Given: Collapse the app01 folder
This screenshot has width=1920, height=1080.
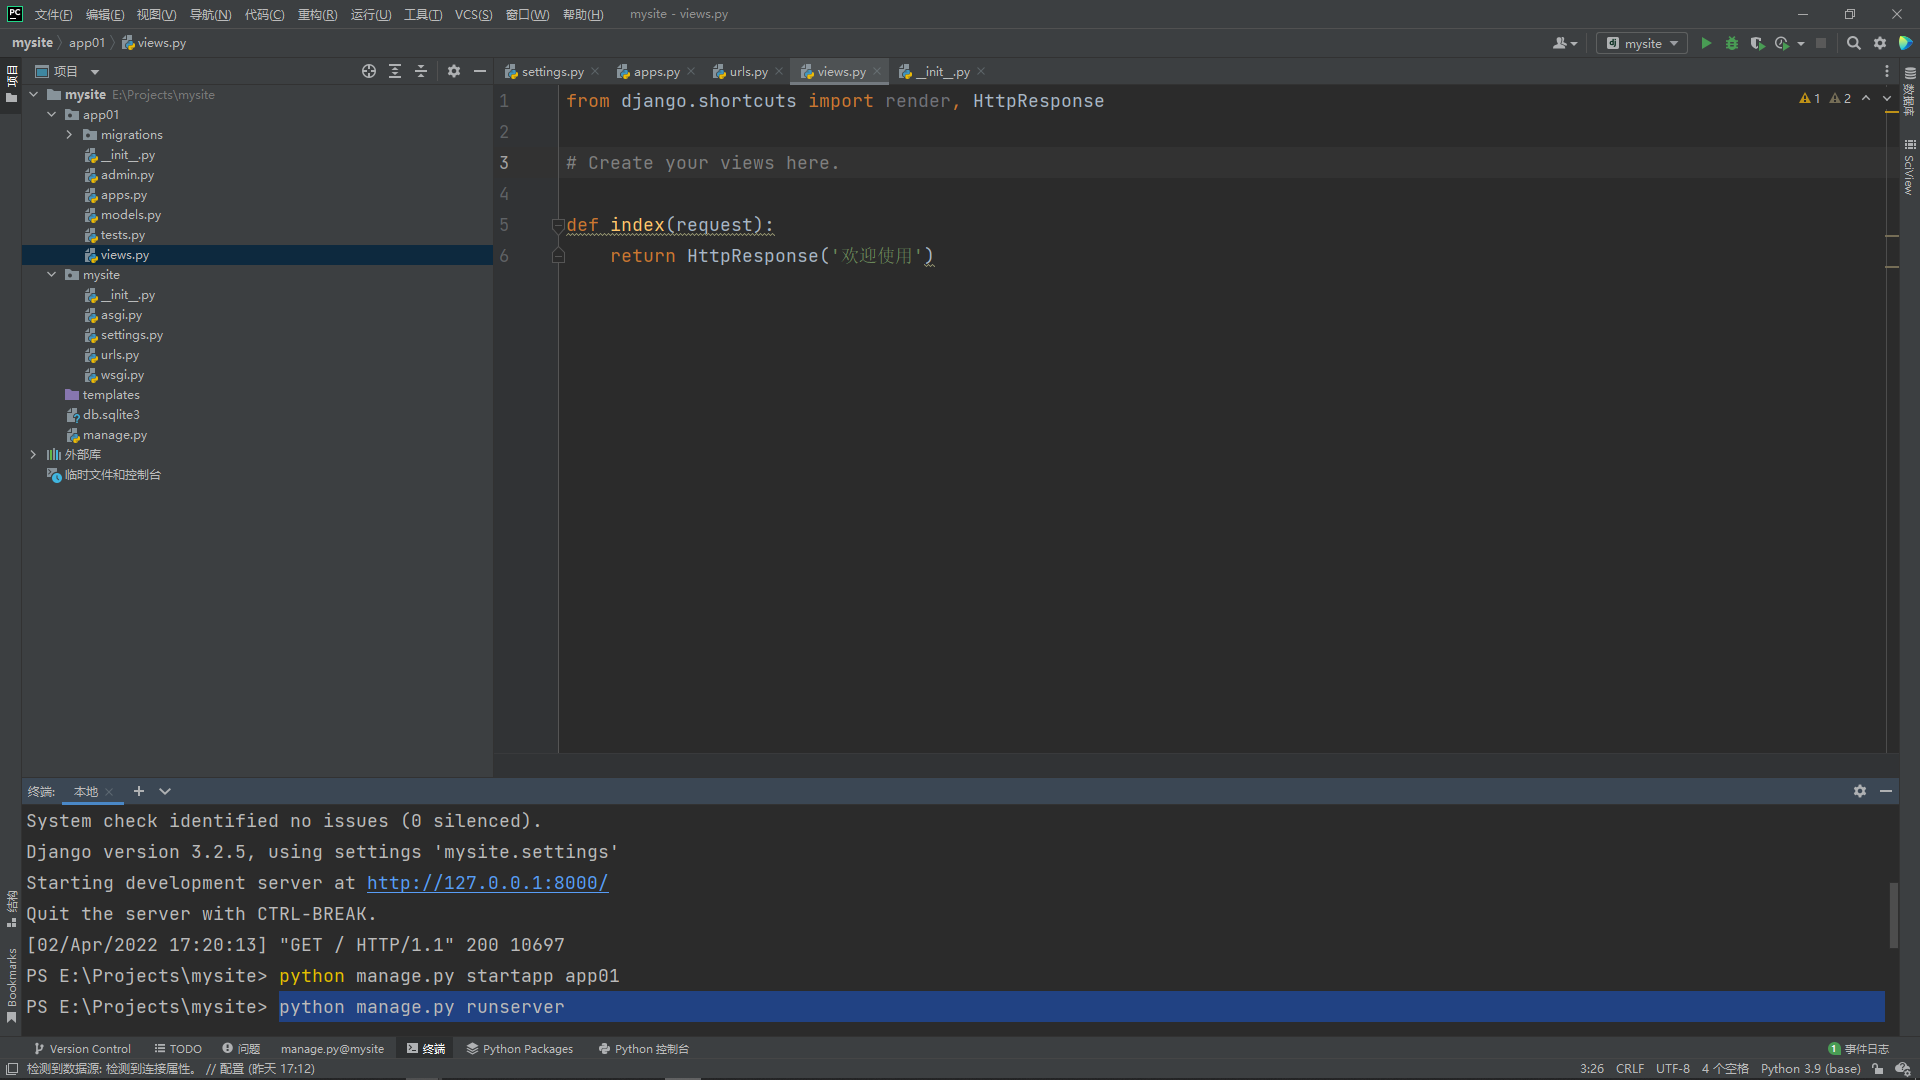Looking at the screenshot, I should (x=52, y=114).
